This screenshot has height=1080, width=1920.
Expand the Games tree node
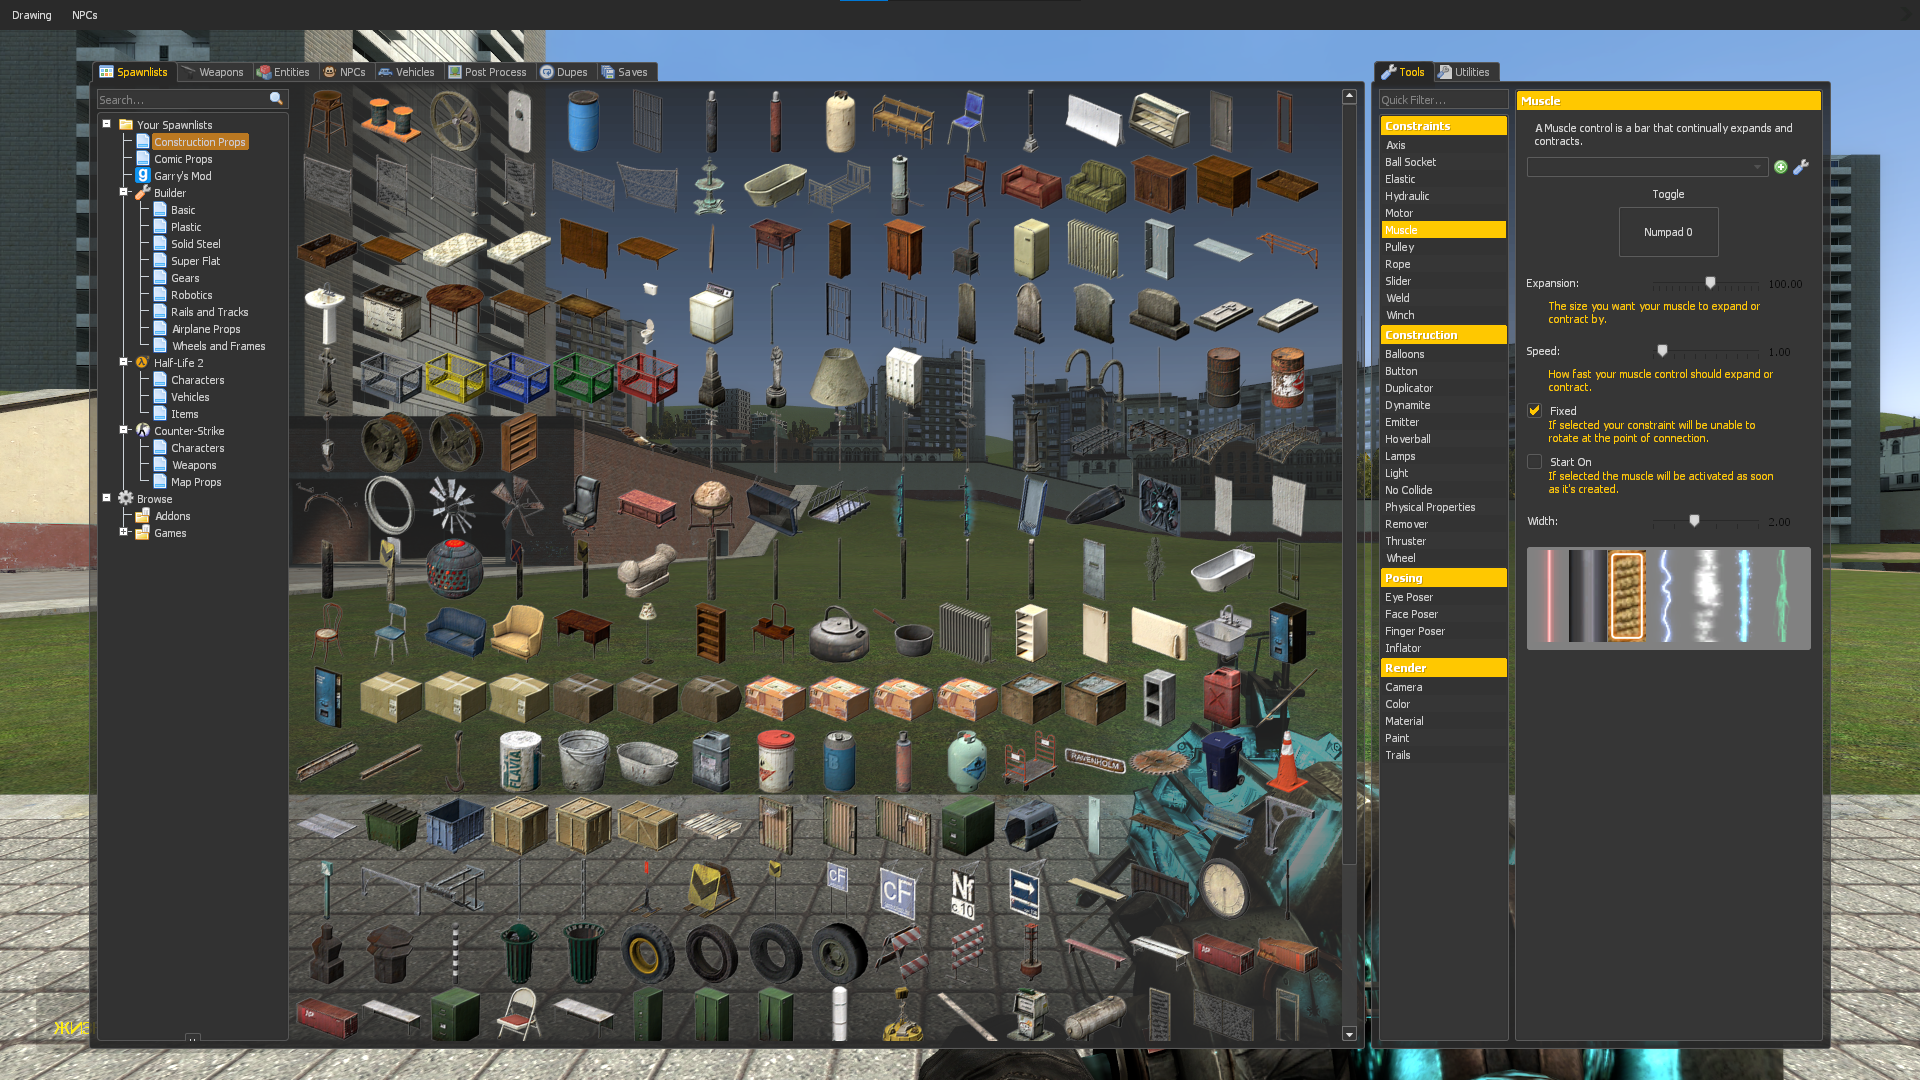[x=124, y=532]
